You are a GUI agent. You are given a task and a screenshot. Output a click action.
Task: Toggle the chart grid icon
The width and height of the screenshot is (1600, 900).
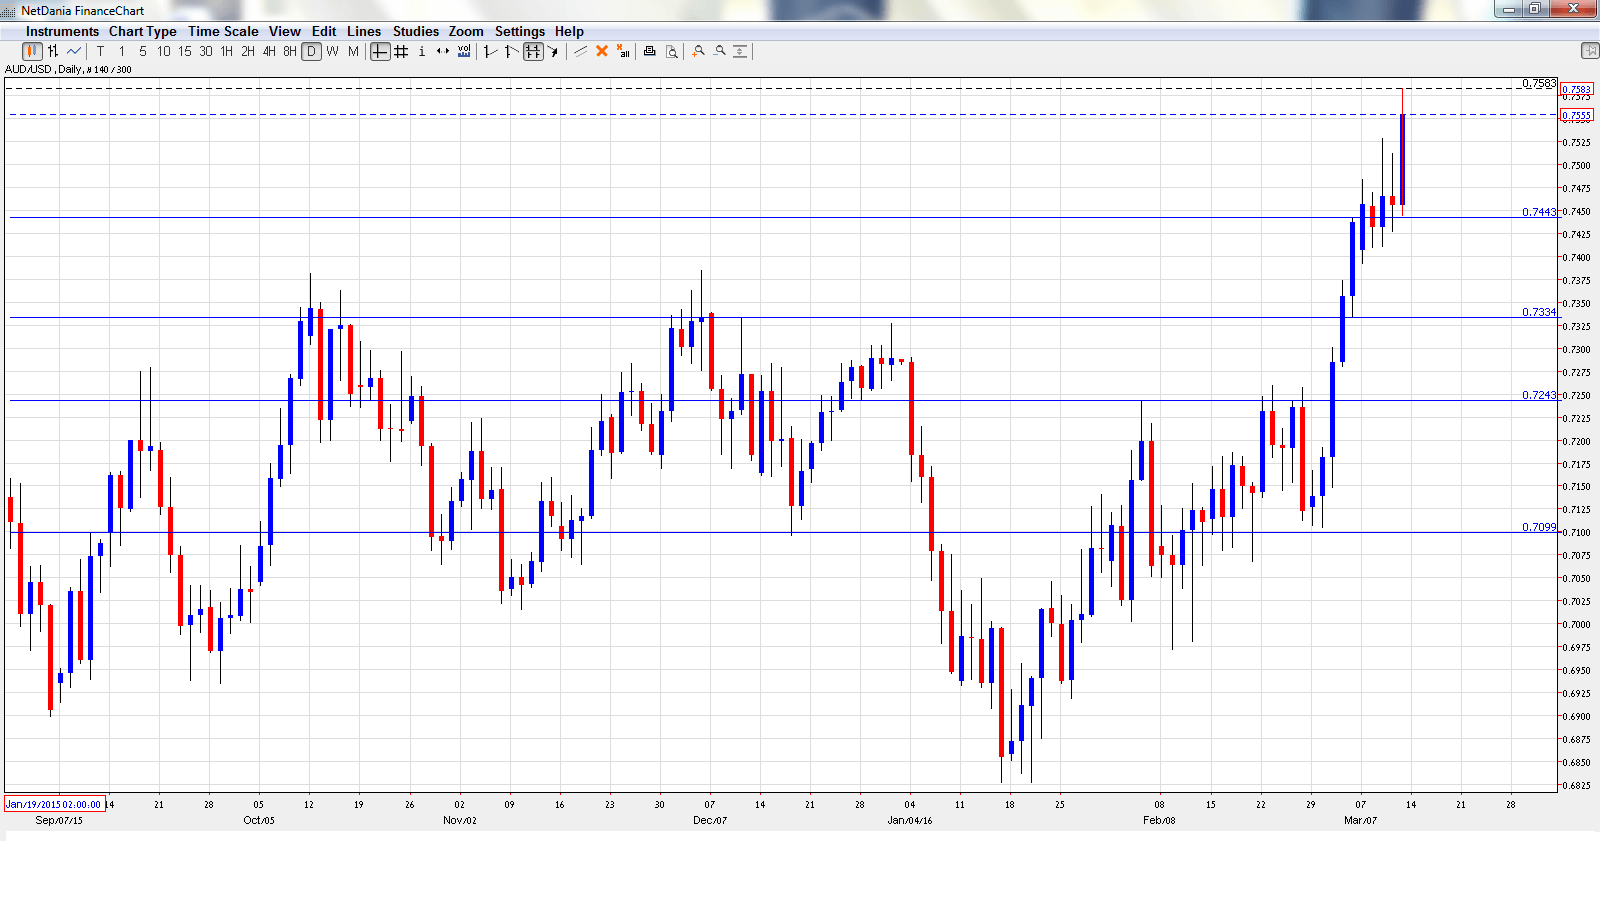pos(399,51)
